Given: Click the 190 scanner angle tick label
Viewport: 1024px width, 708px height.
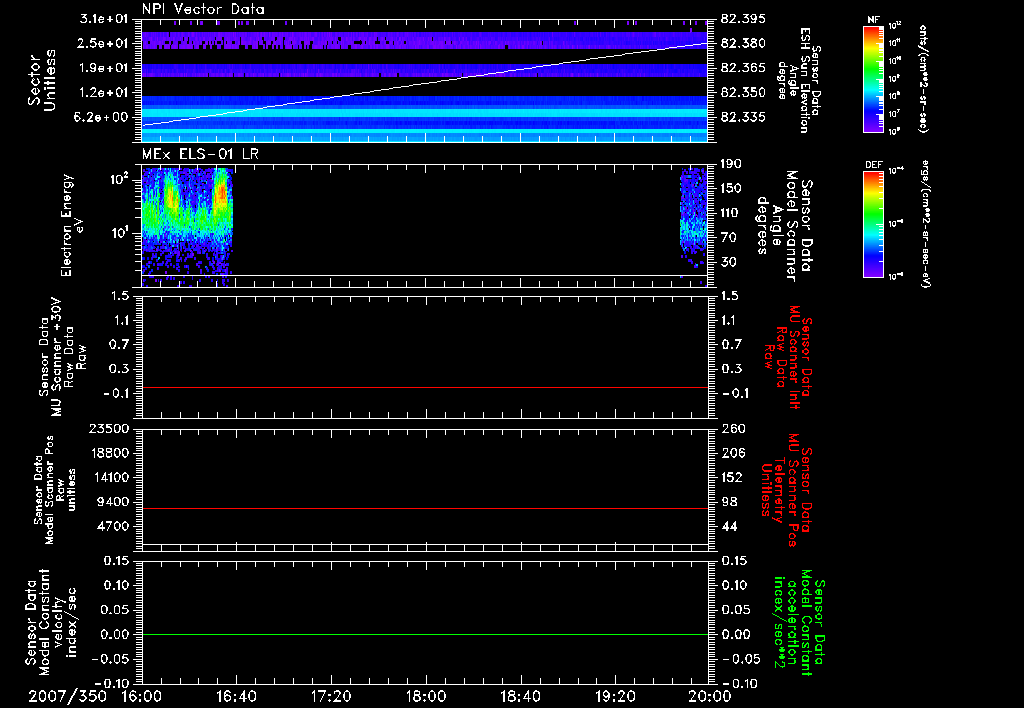Looking at the screenshot, I should tap(731, 164).
